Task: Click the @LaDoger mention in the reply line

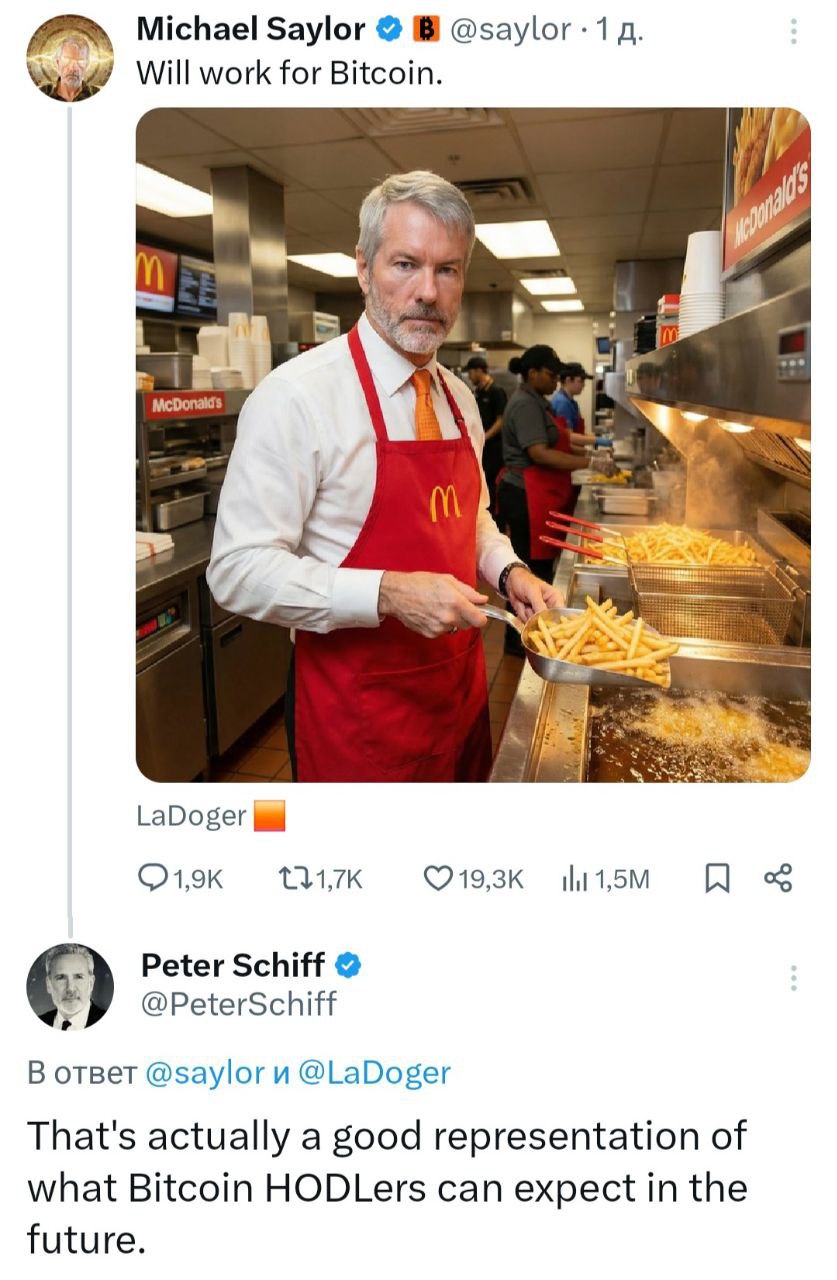Action: pos(374,1073)
